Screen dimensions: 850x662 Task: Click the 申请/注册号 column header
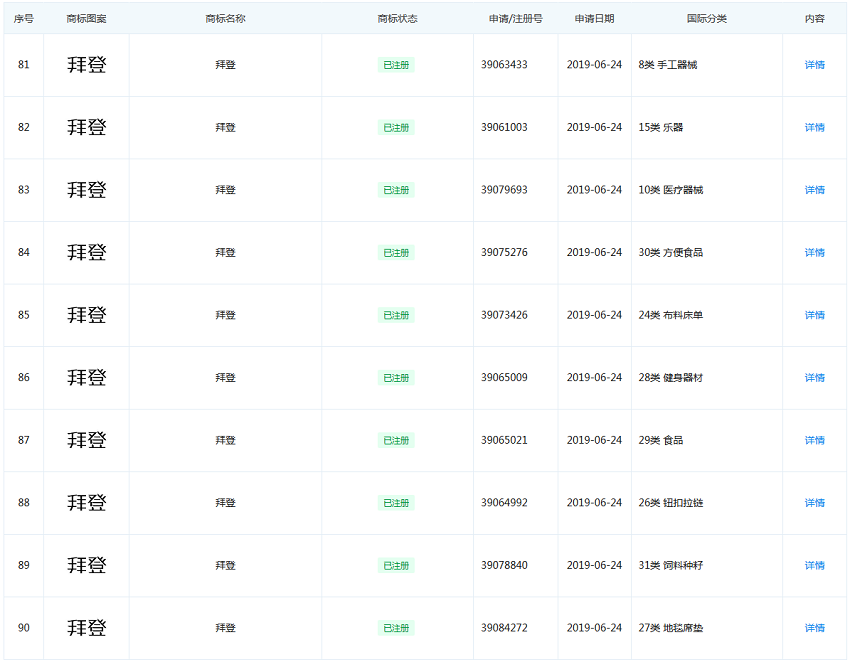tap(515, 19)
